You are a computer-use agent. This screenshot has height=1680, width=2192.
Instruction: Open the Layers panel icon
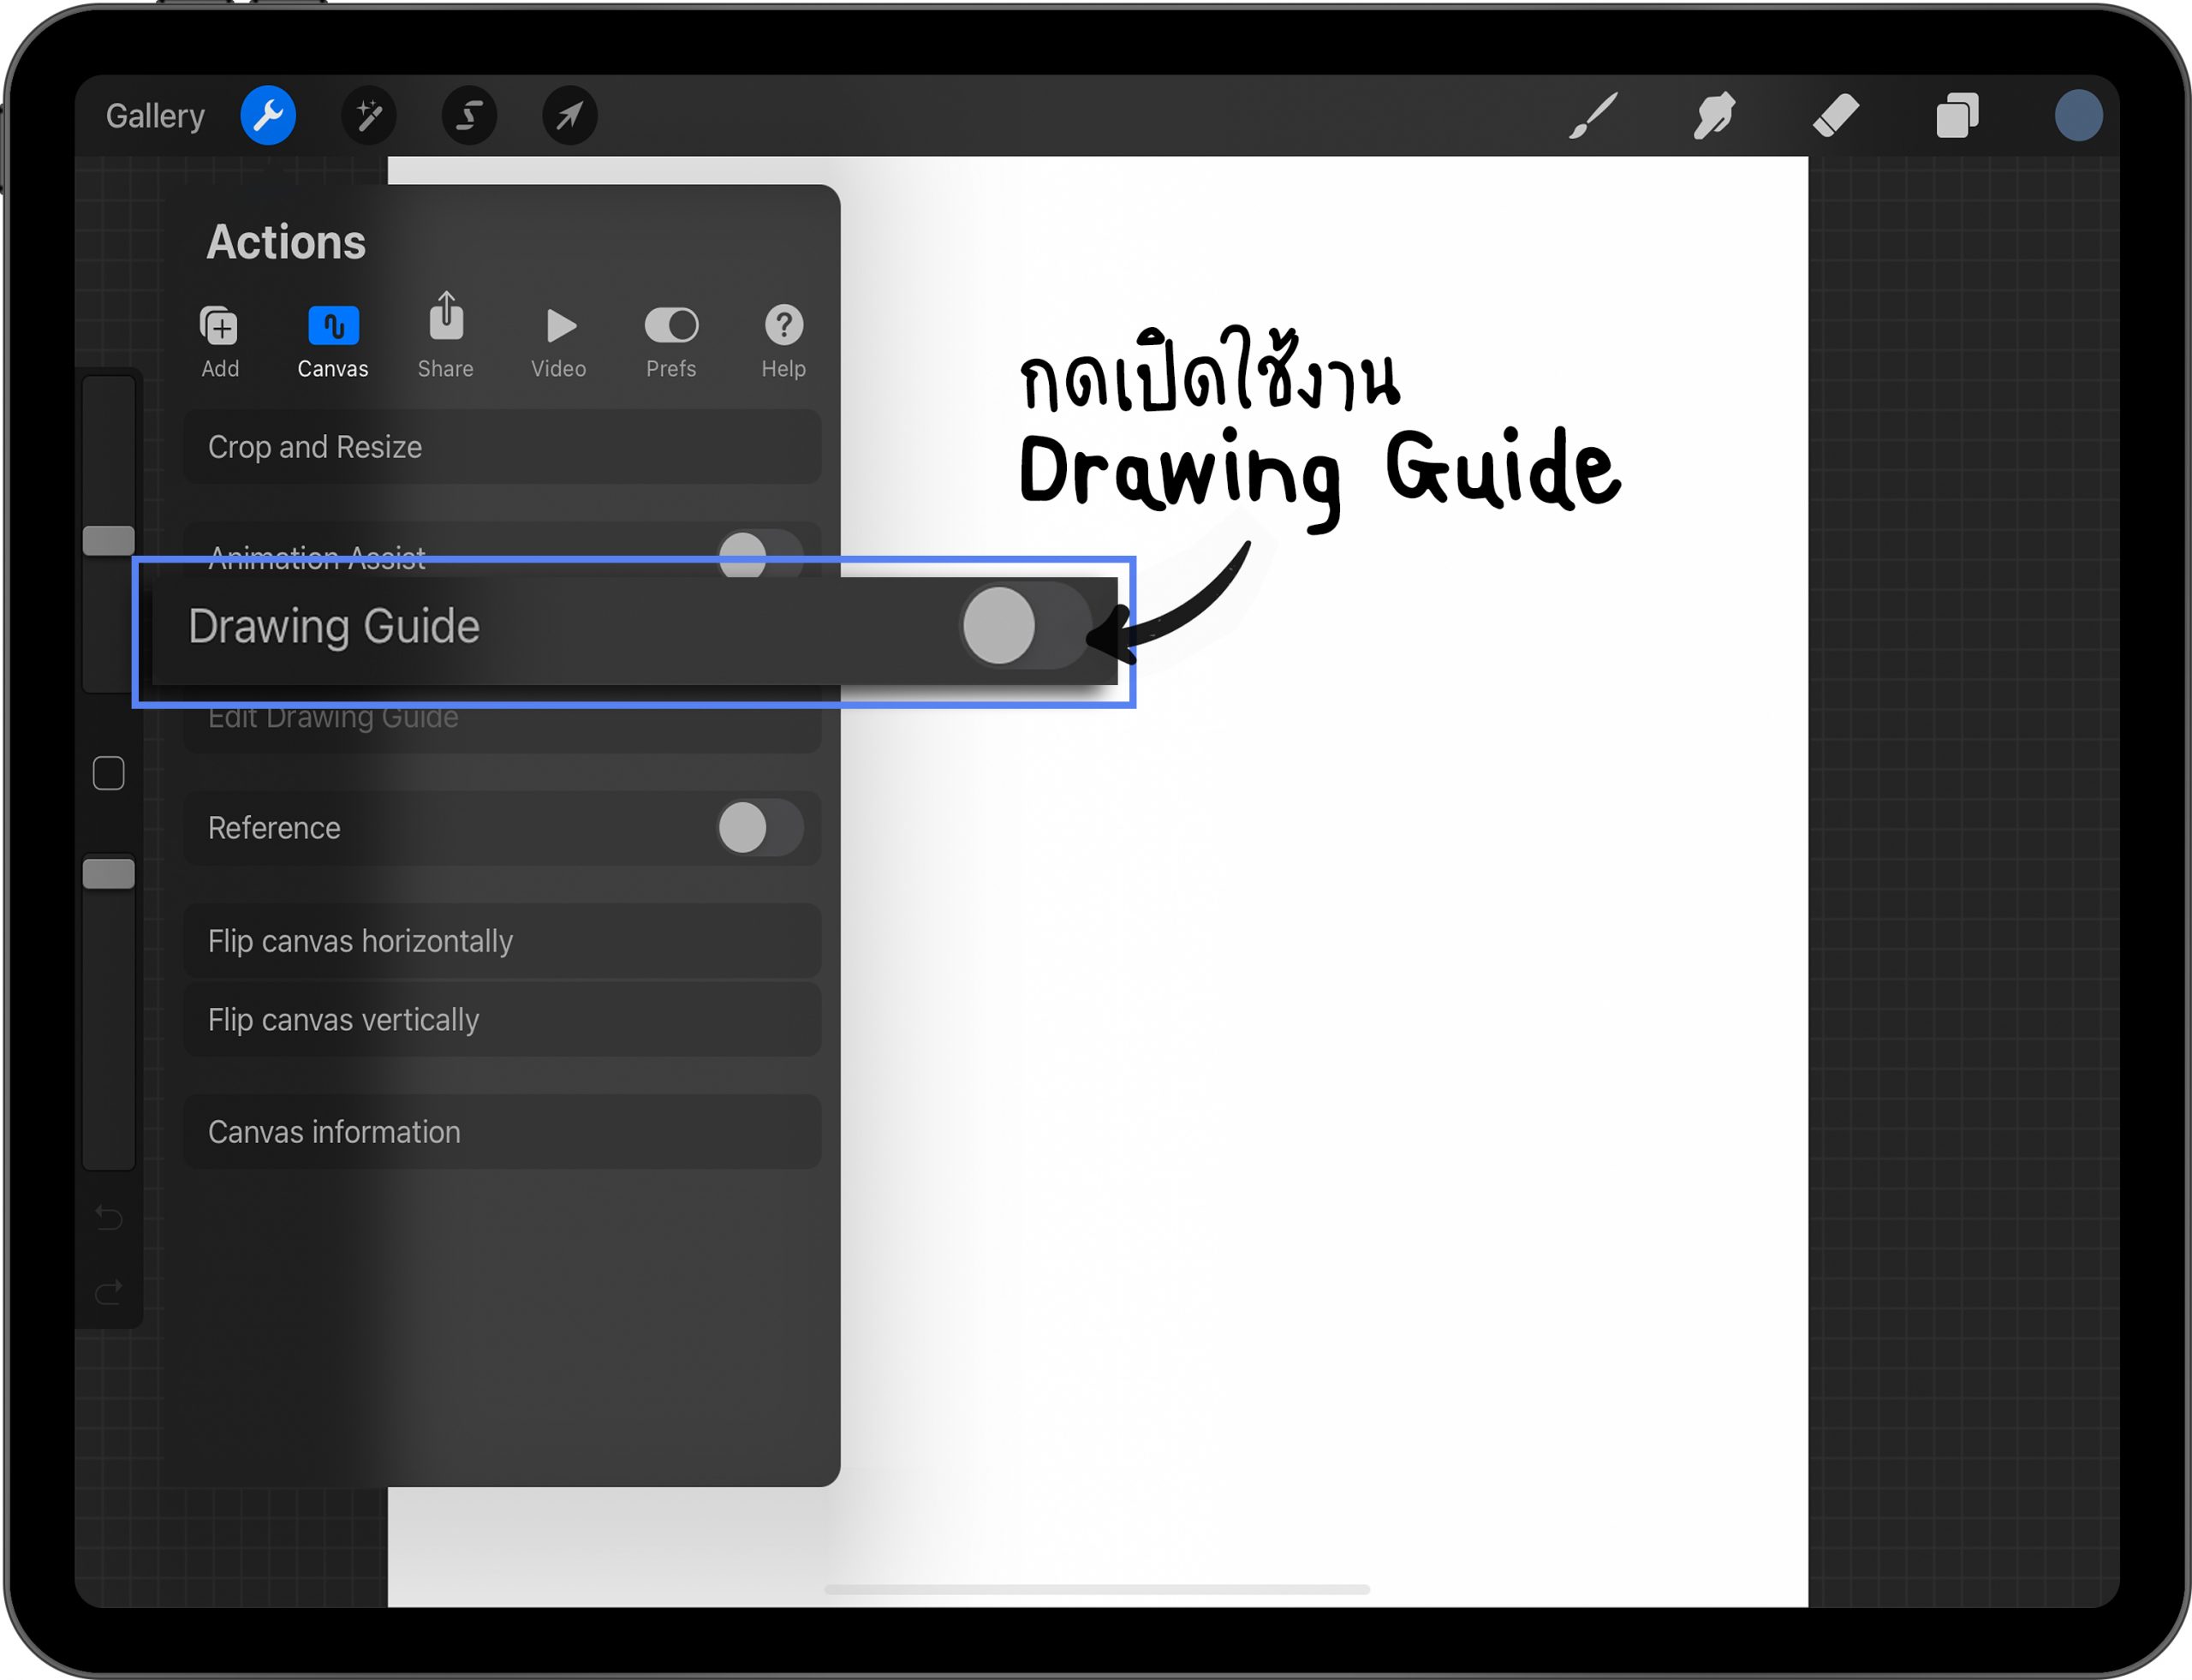click(x=1957, y=116)
